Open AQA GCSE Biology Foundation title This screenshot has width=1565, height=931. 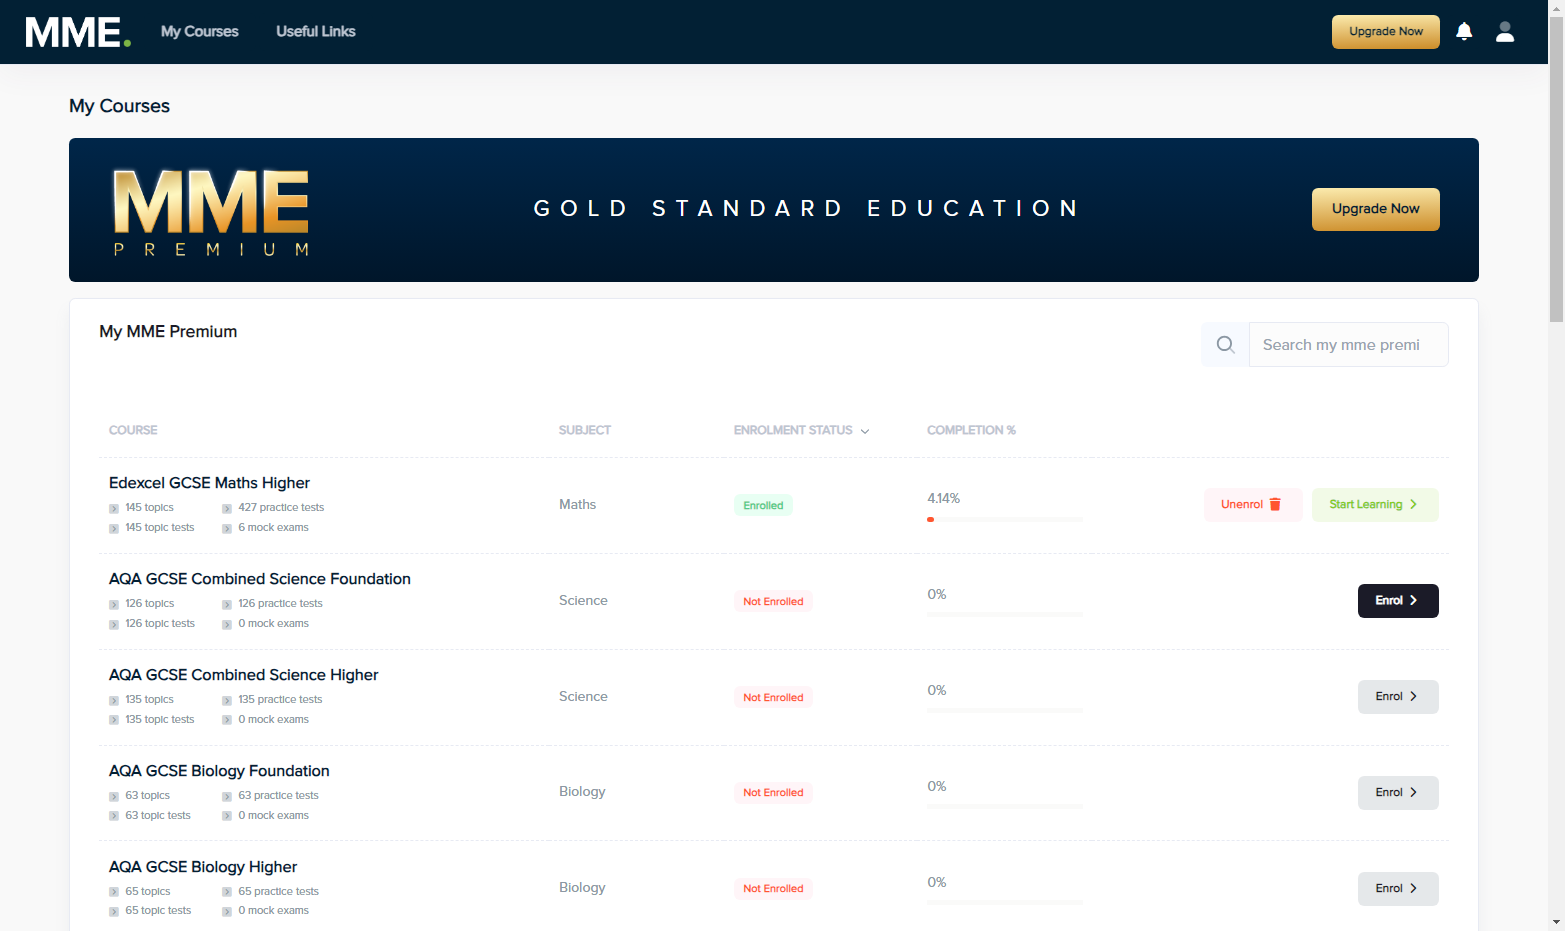[219, 771]
